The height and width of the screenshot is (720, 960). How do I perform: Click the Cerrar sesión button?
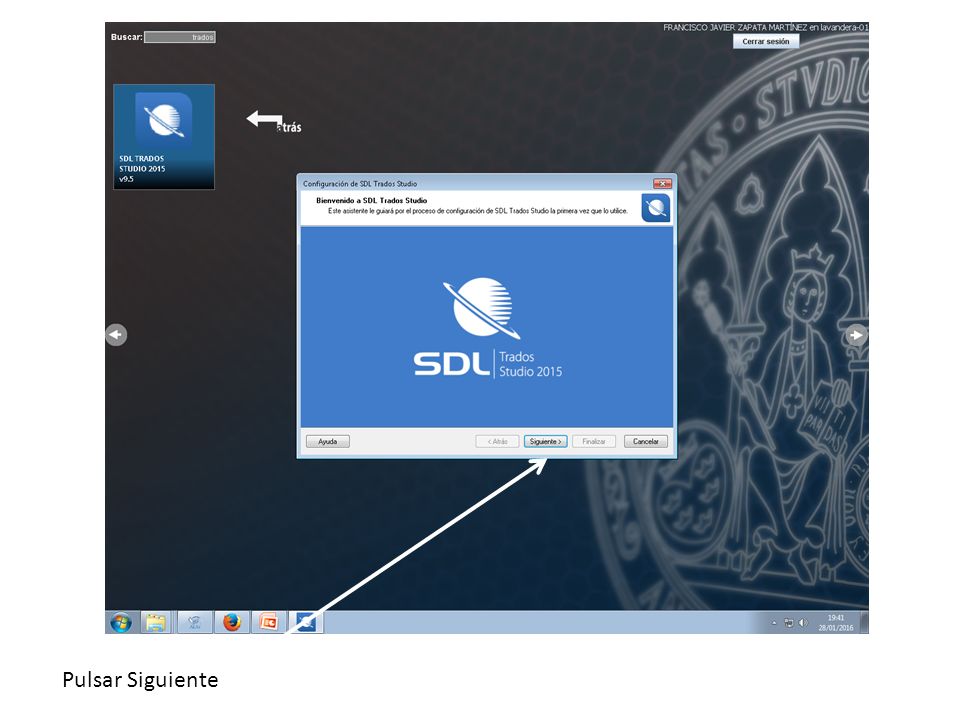click(x=766, y=42)
